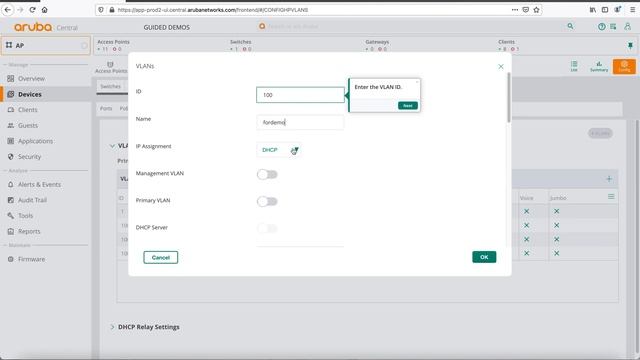Click GUIDED DEMOS header text

click(167, 27)
